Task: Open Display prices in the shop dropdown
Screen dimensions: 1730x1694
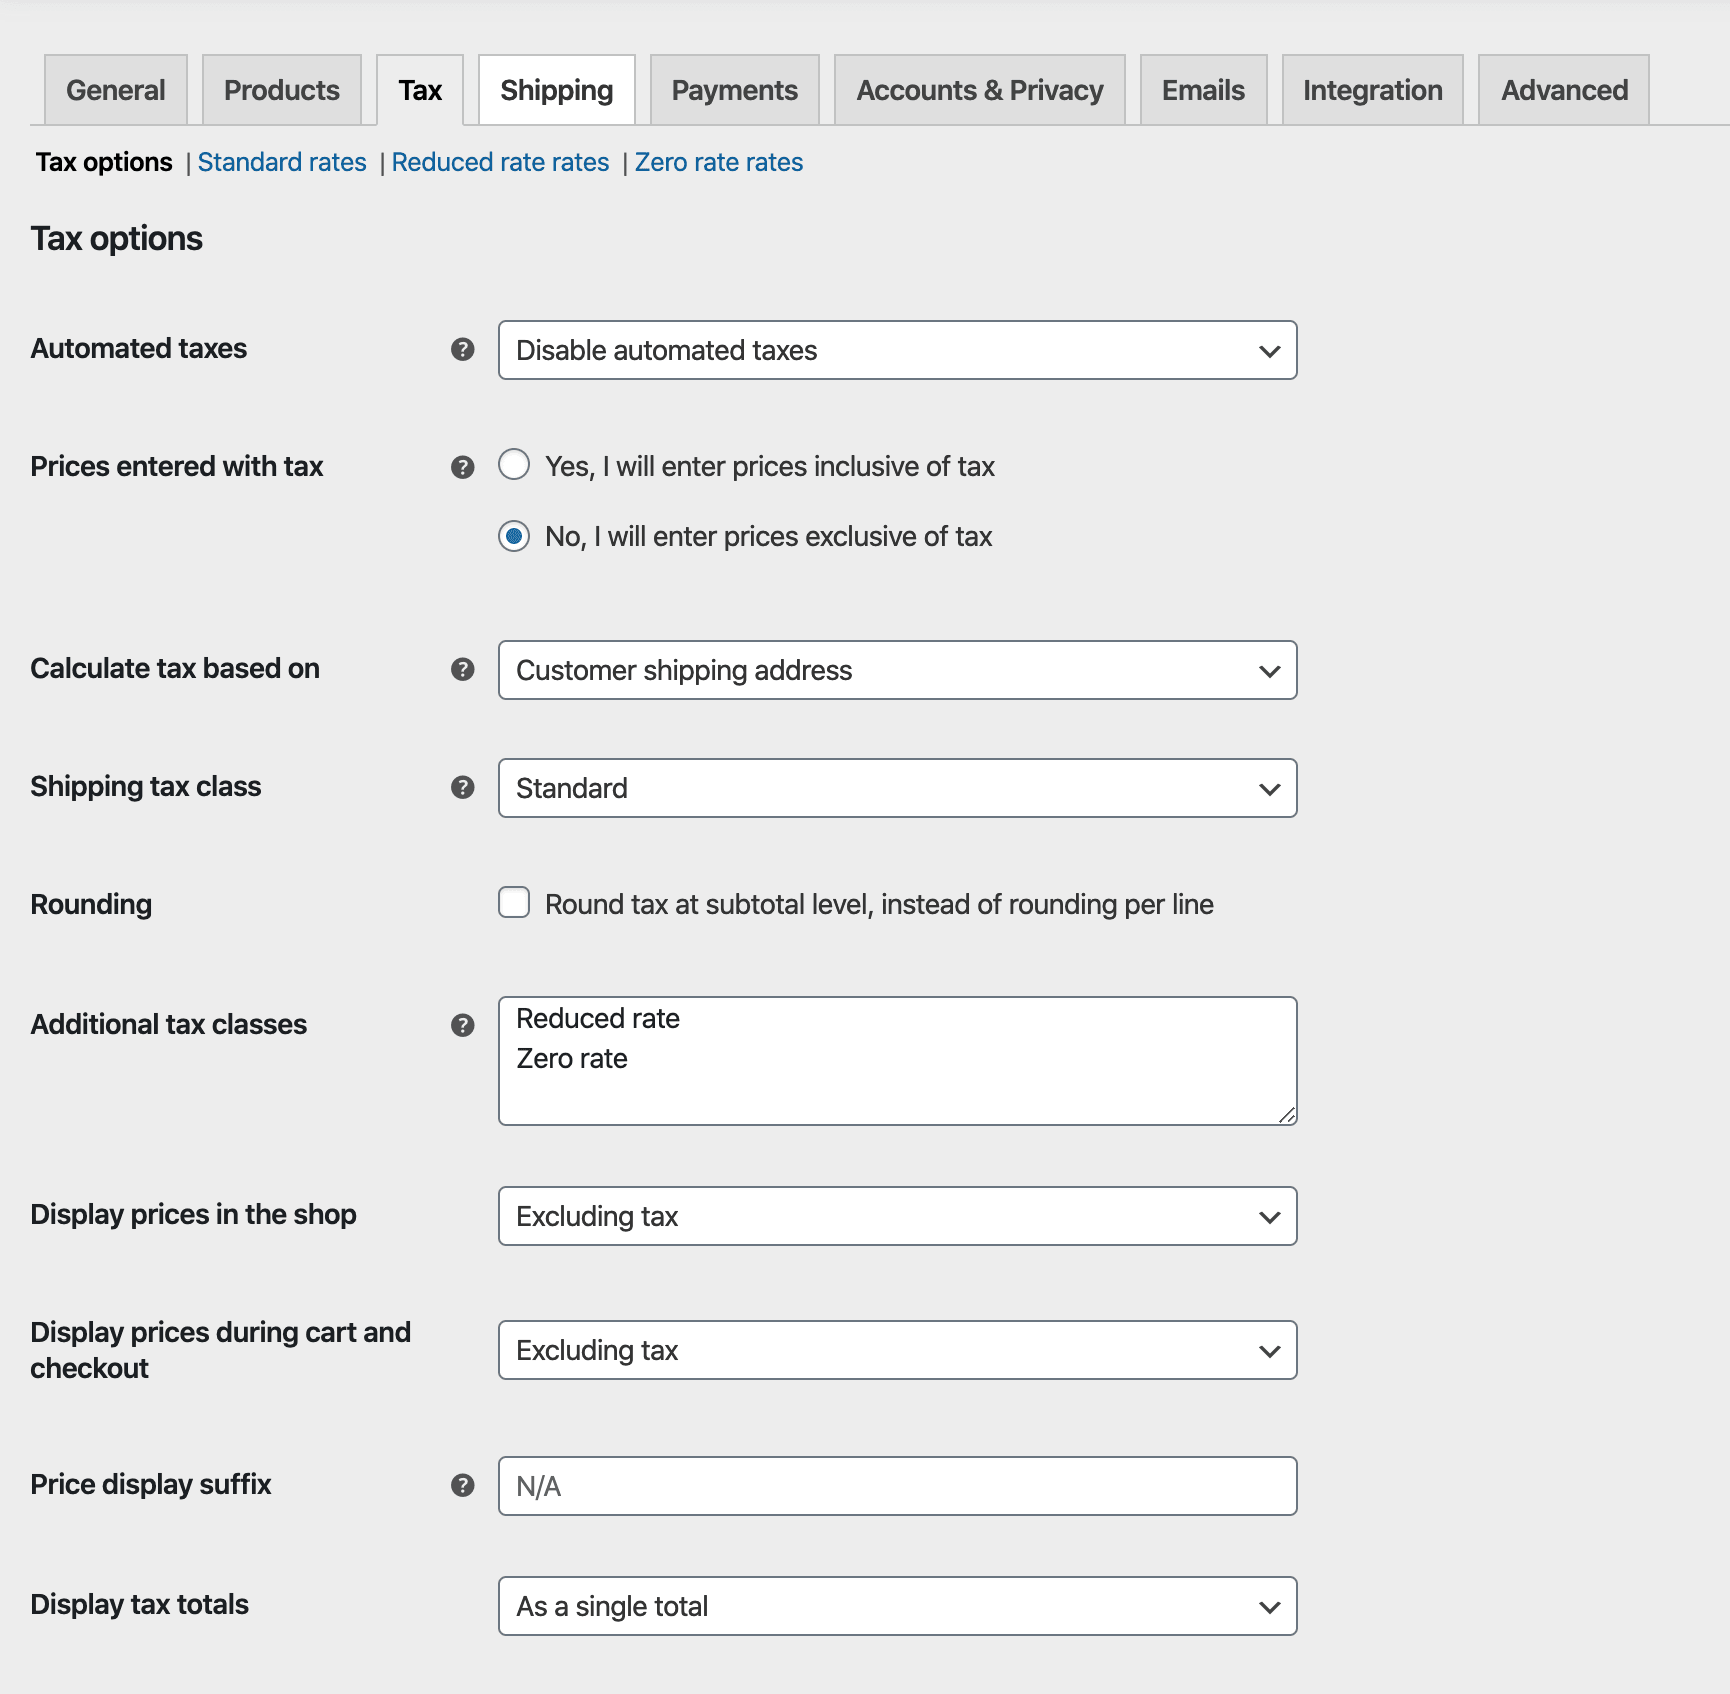Action: coord(897,1216)
